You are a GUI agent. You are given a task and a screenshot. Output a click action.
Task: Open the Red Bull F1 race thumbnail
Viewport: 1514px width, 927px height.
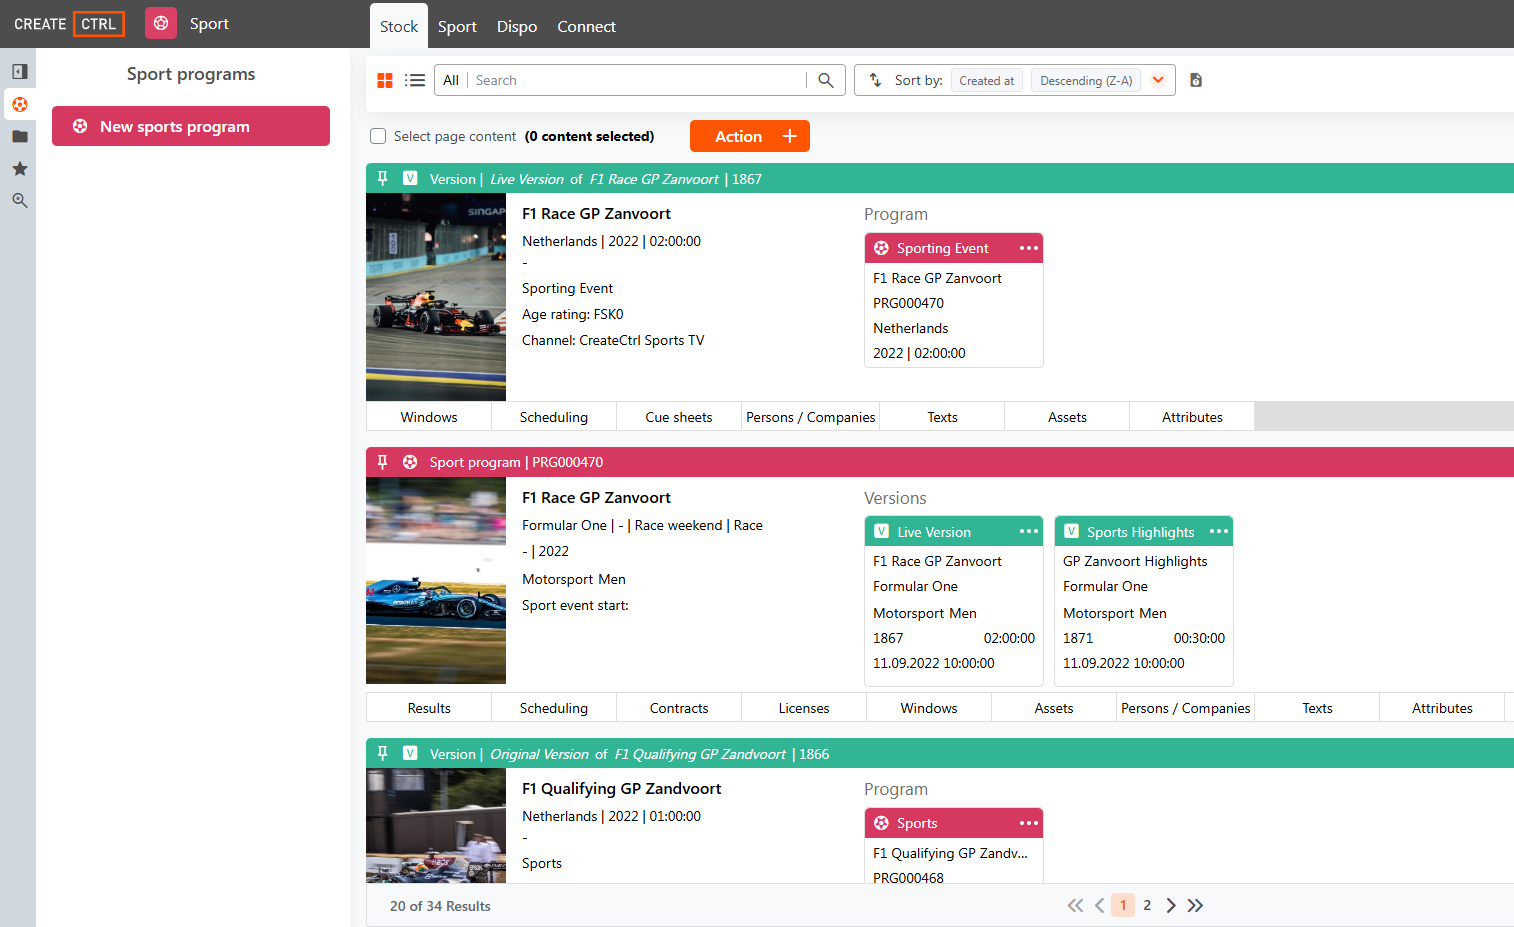point(436,297)
